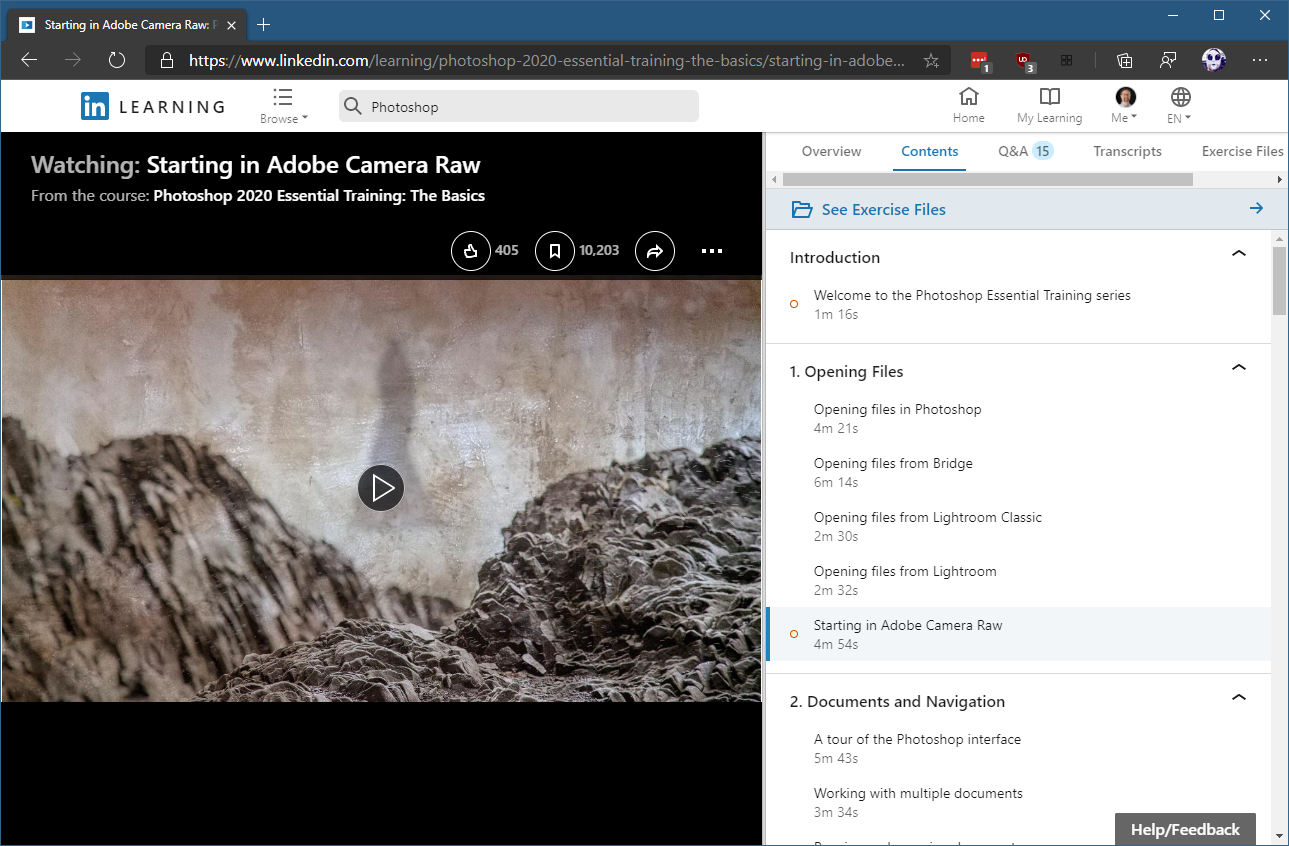This screenshot has height=846, width=1289.
Task: Open the Browse dropdown
Action: [283, 104]
